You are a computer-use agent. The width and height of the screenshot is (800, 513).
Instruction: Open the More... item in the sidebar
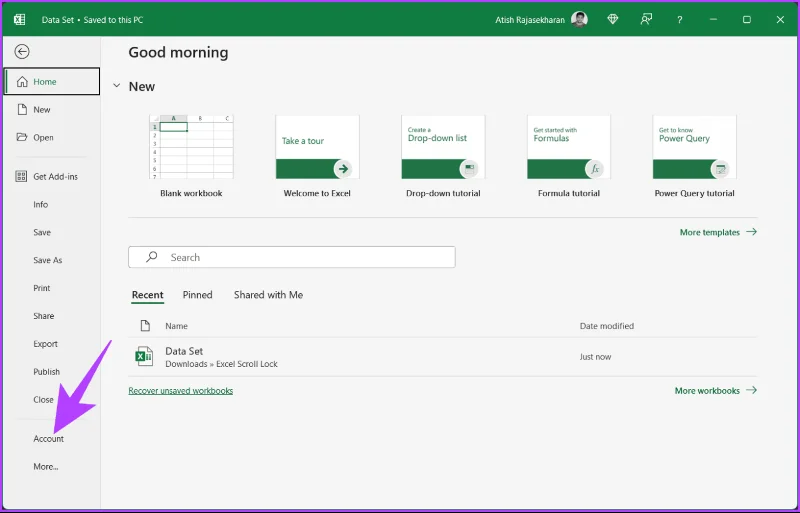click(x=46, y=467)
